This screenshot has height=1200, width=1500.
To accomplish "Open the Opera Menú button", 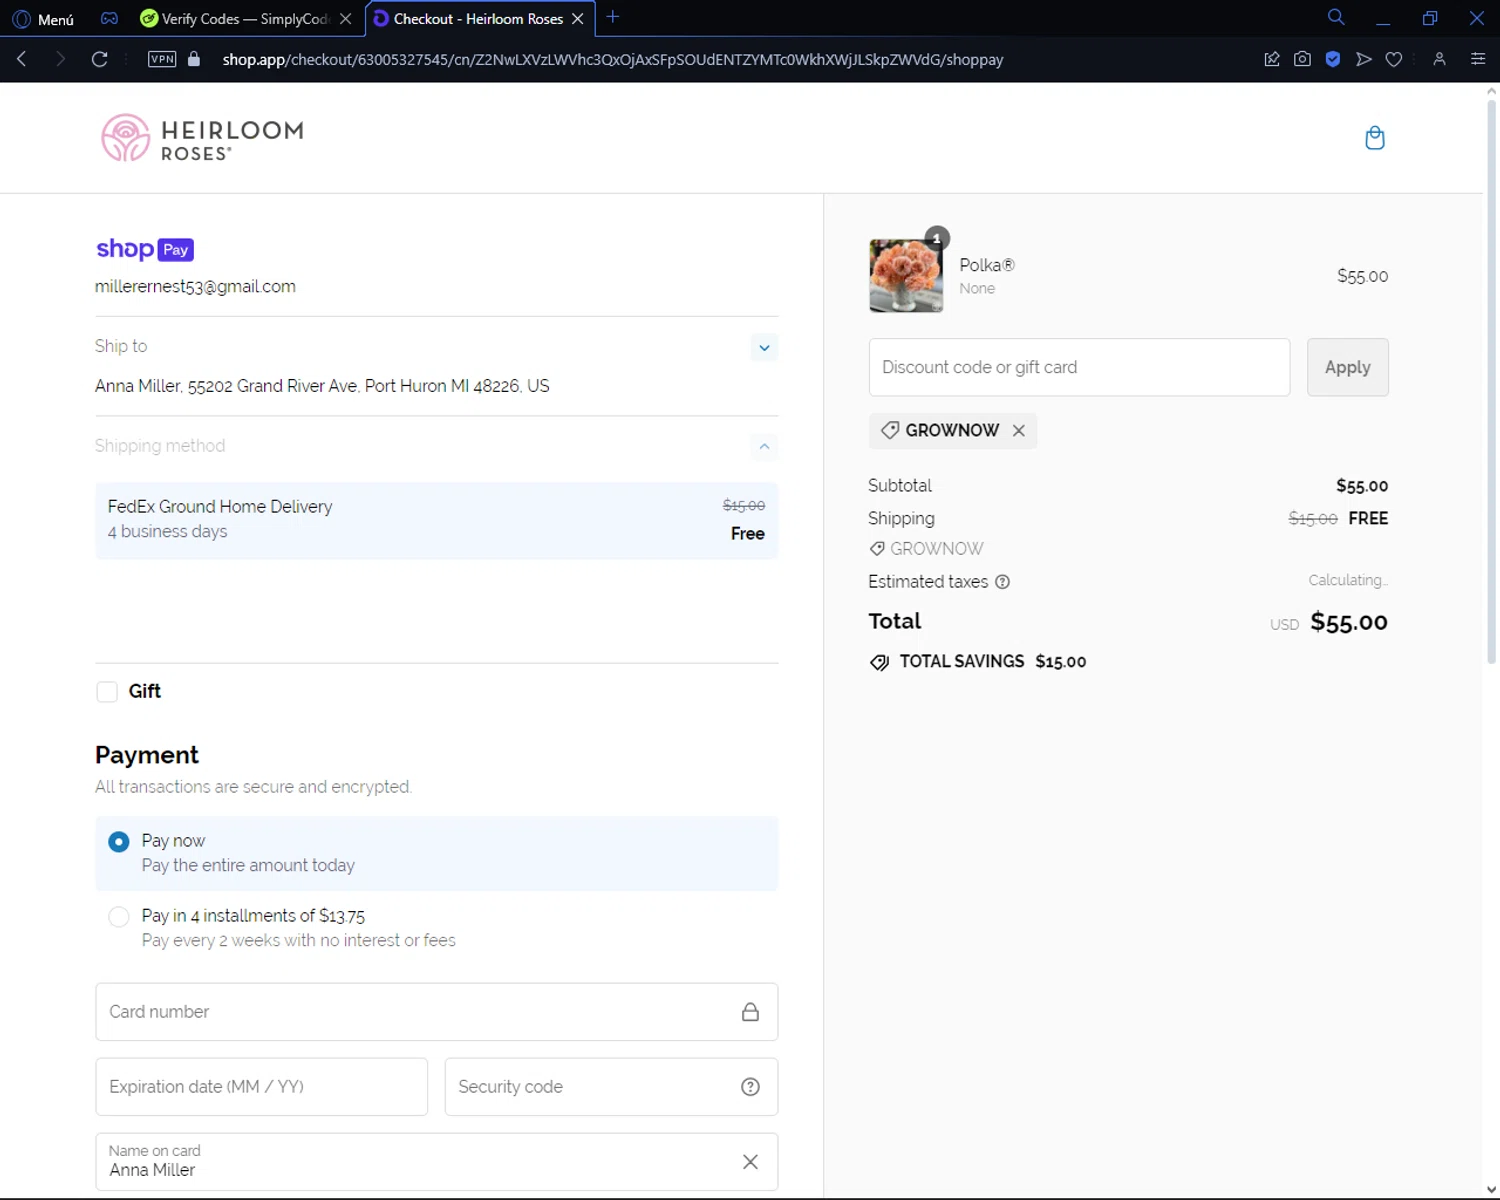I will coord(43,19).
